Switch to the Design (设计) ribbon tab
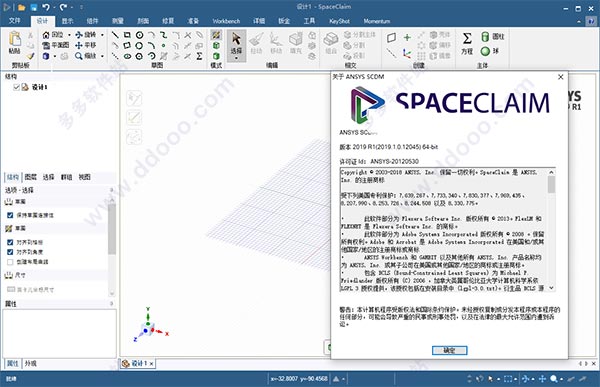Image resolution: width=600 pixels, height=387 pixels. click(x=42, y=21)
